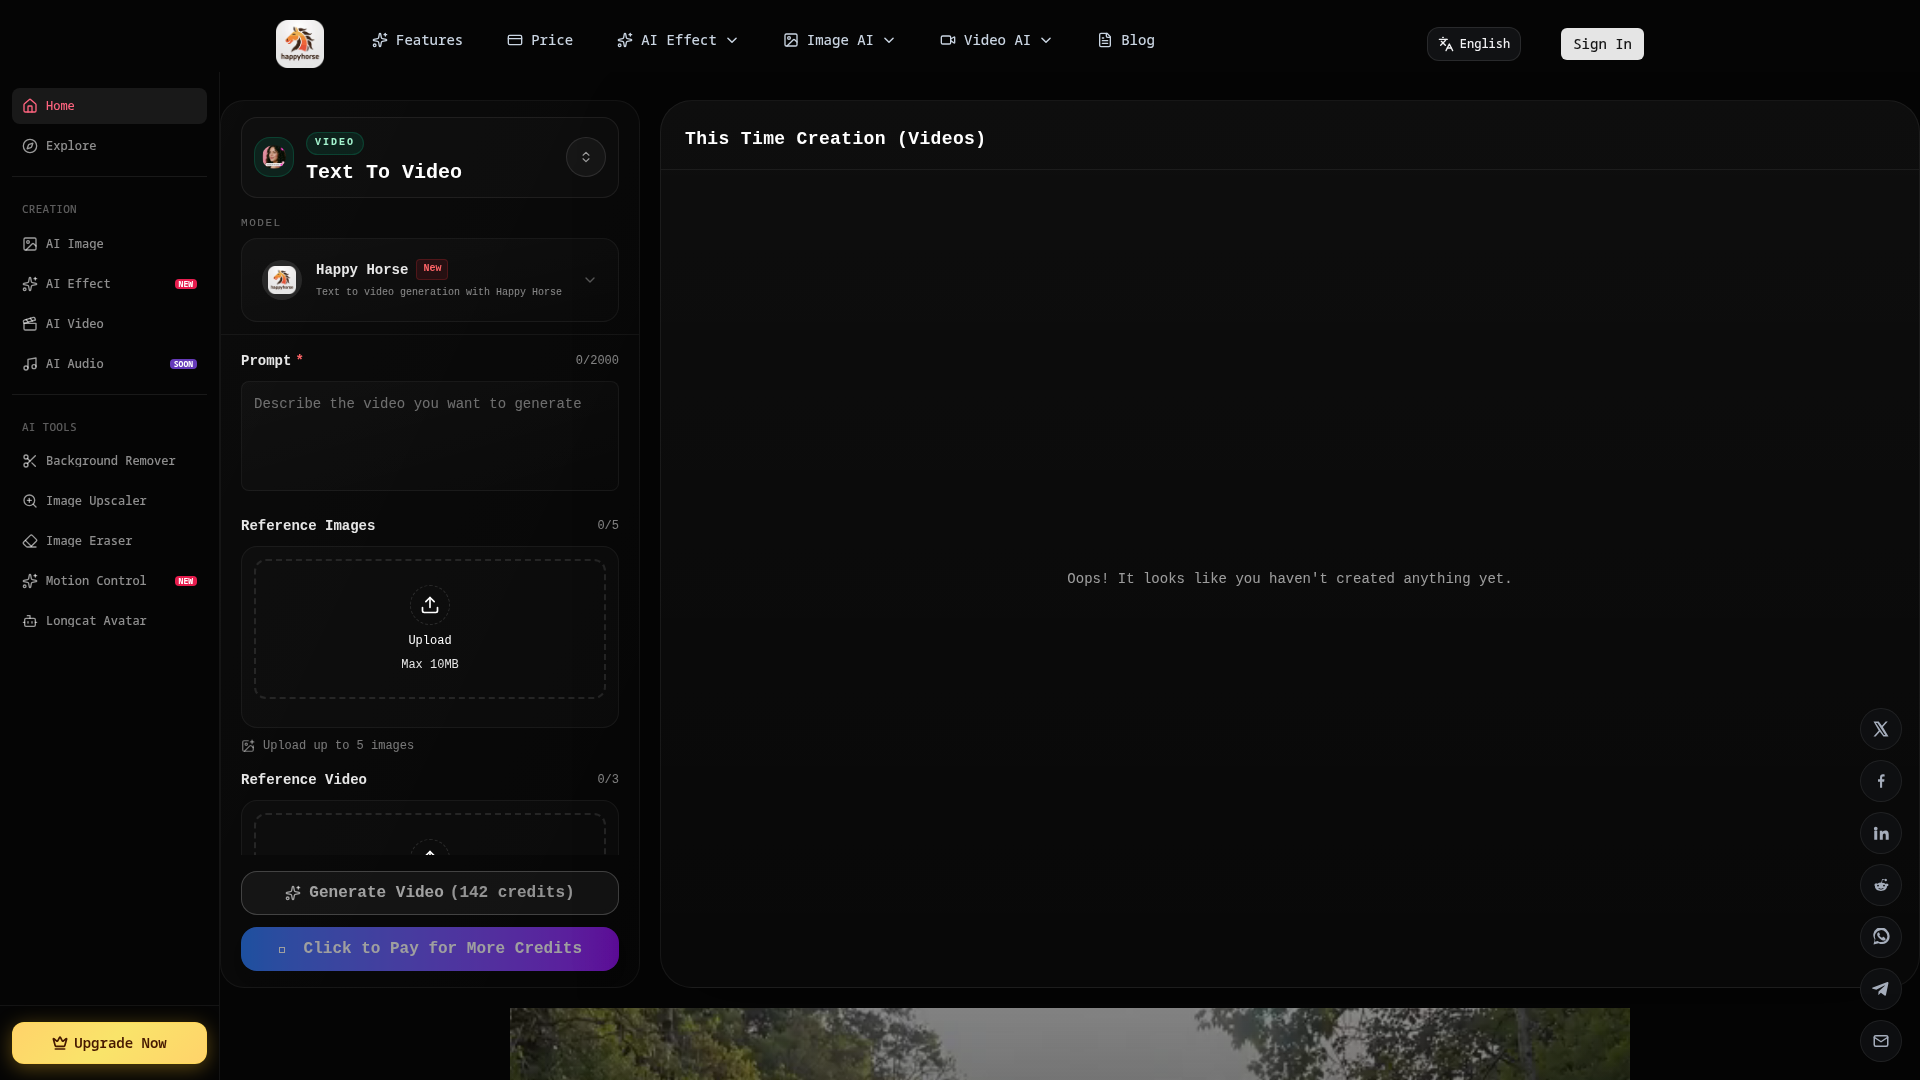Share via Reddit icon
This screenshot has width=1920, height=1080.
click(x=1880, y=885)
